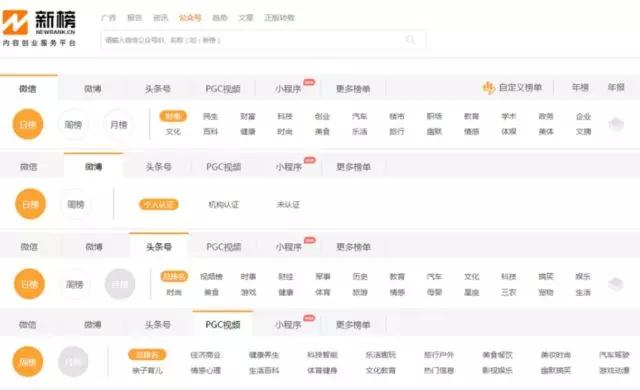Choose the 企业 category
This screenshot has height=390, width=640.
(x=584, y=116)
